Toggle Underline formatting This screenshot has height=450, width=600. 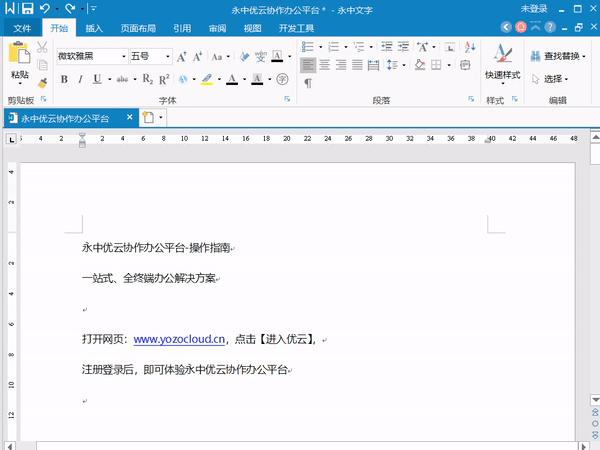(97, 79)
